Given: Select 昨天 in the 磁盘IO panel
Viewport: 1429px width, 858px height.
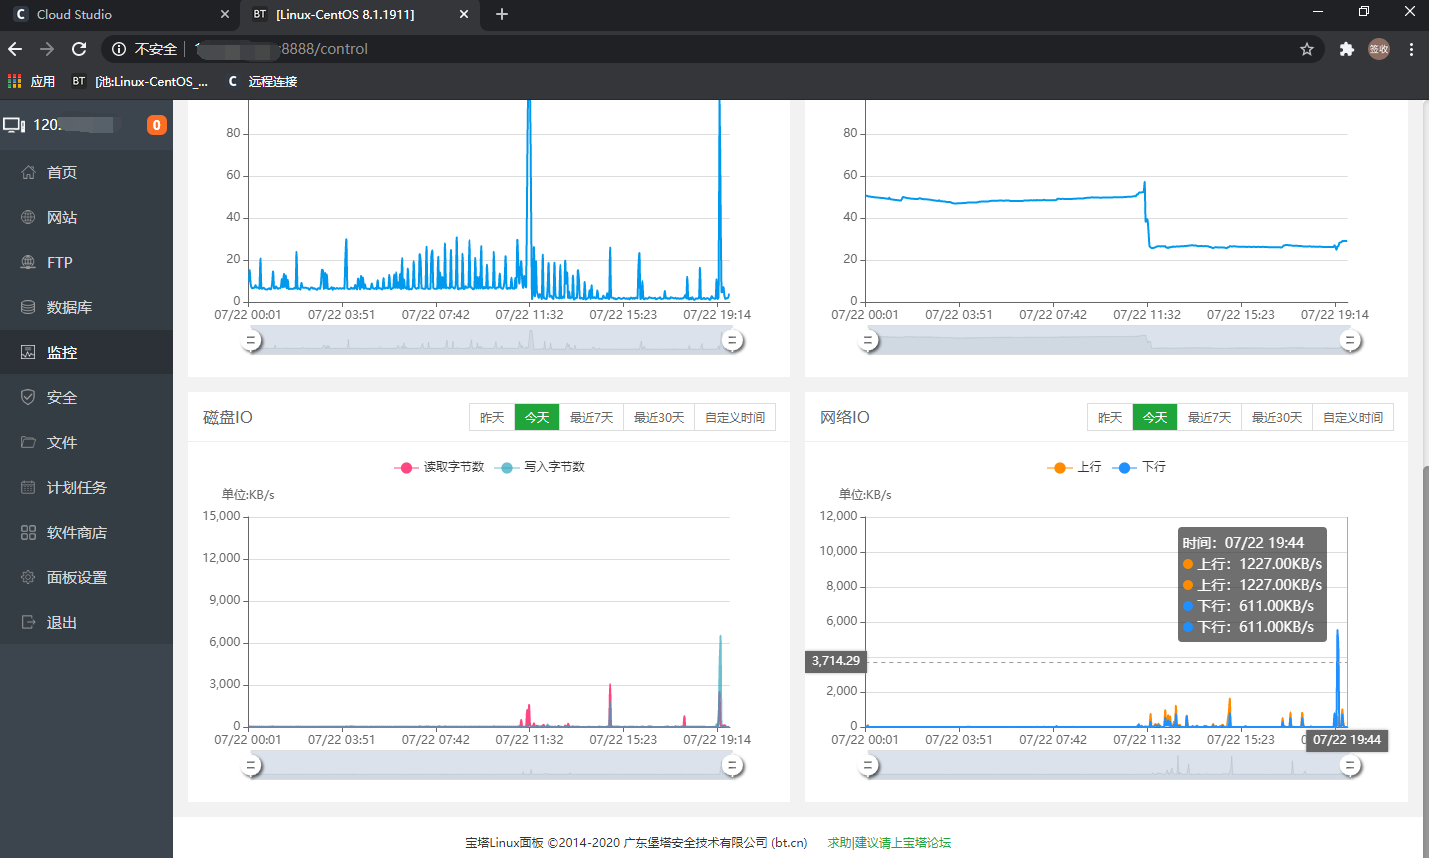Looking at the screenshot, I should (492, 417).
